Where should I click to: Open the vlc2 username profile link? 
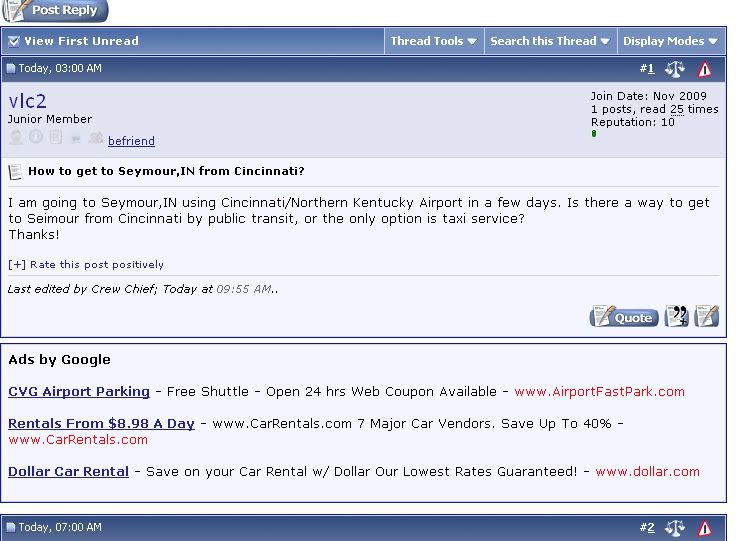tap(27, 101)
